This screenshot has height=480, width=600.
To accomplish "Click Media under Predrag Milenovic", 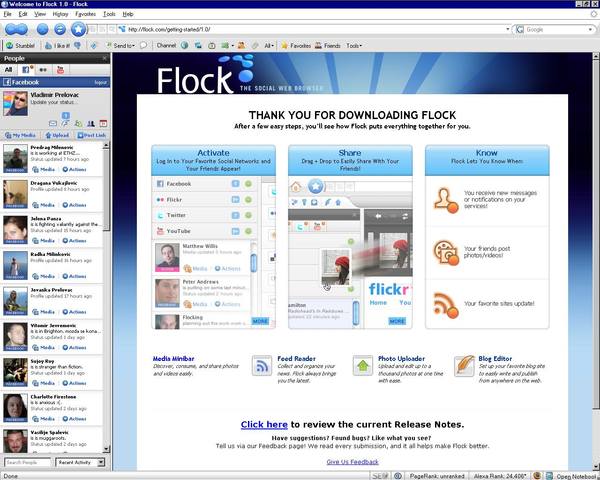I will [44, 170].
